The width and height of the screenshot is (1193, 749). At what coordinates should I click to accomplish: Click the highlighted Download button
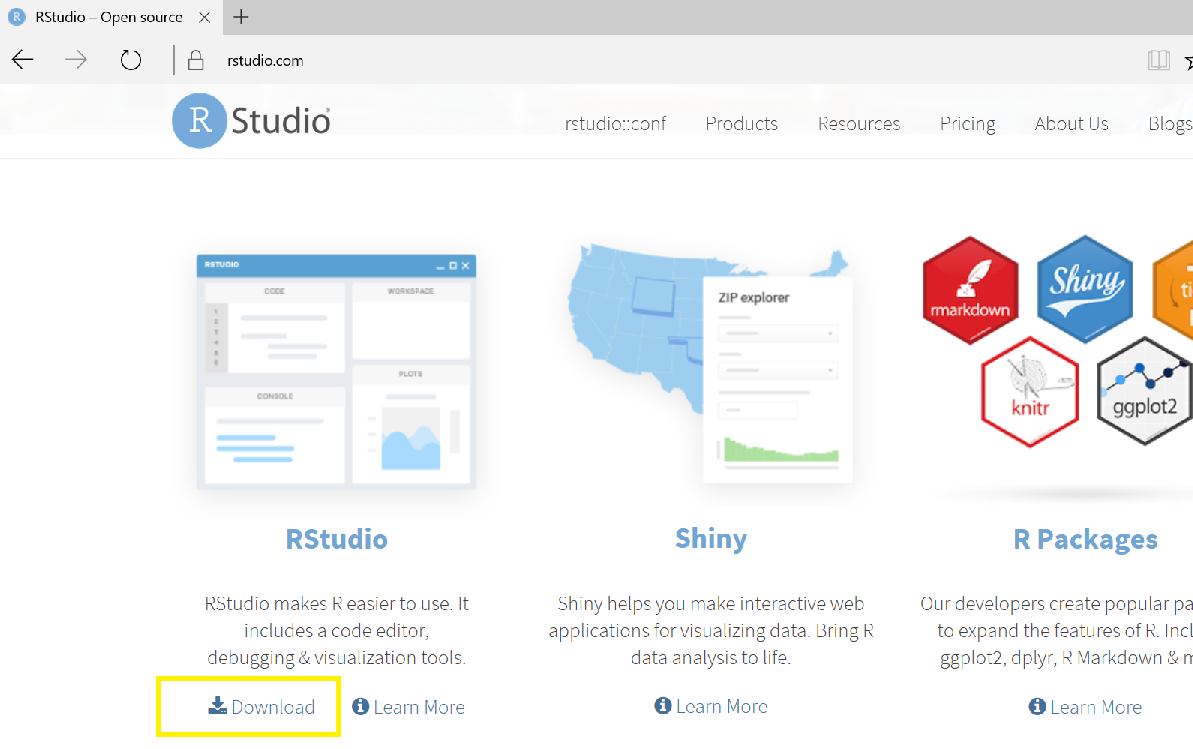248,706
